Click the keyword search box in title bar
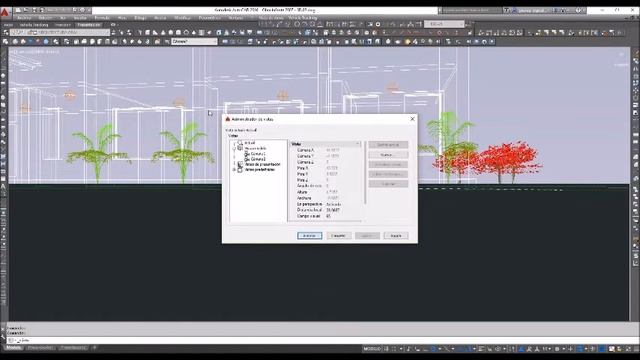Image resolution: width=640 pixels, height=360 pixels. (x=471, y=11)
